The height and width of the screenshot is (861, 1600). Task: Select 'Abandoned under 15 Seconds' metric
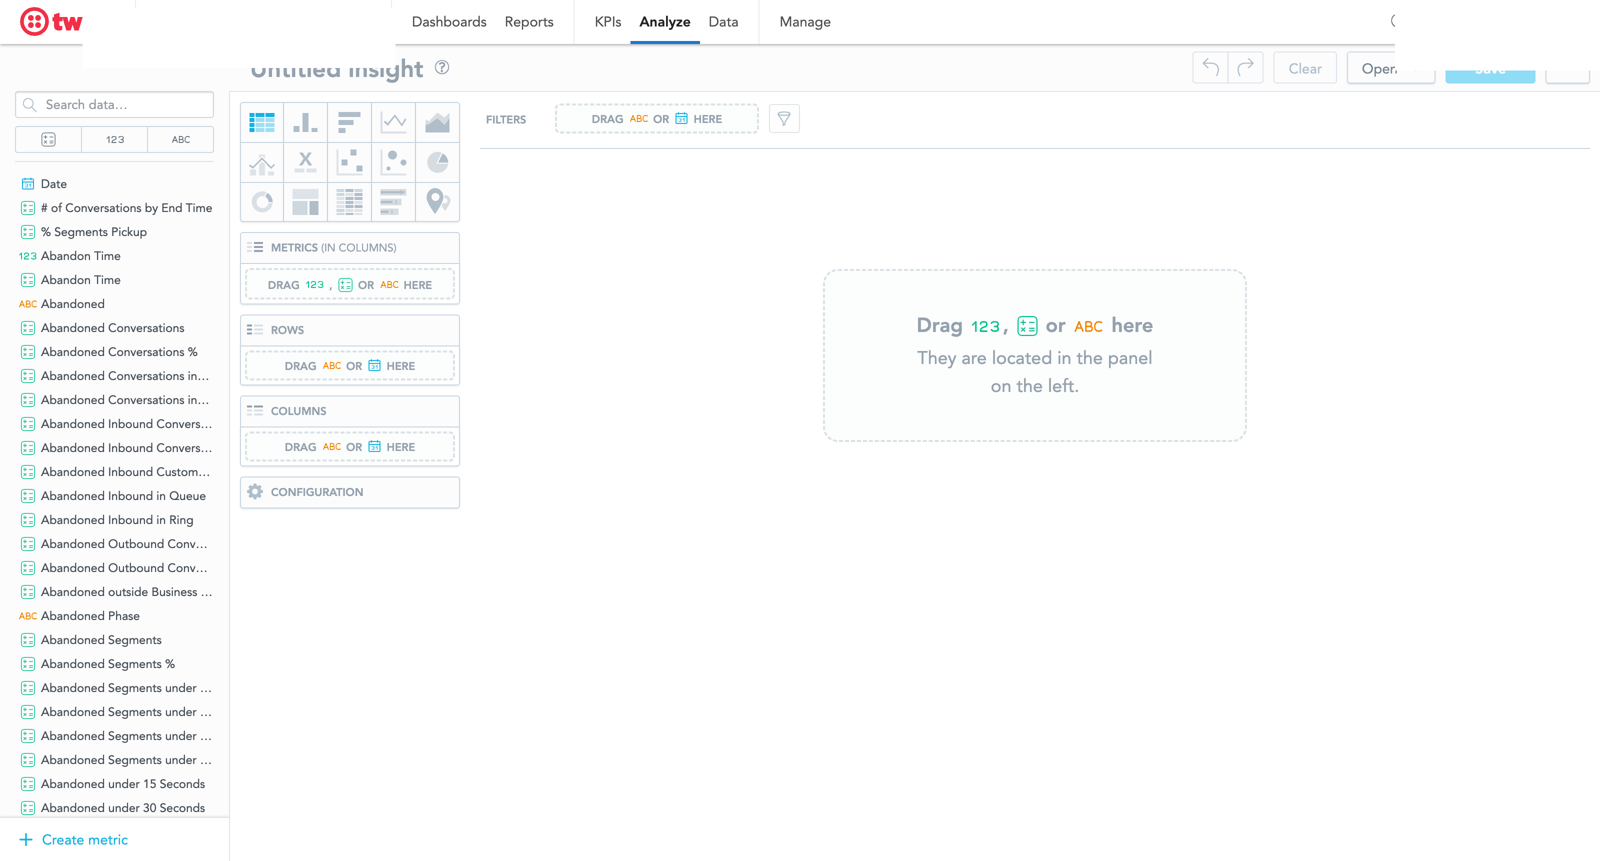pyautogui.click(x=115, y=784)
